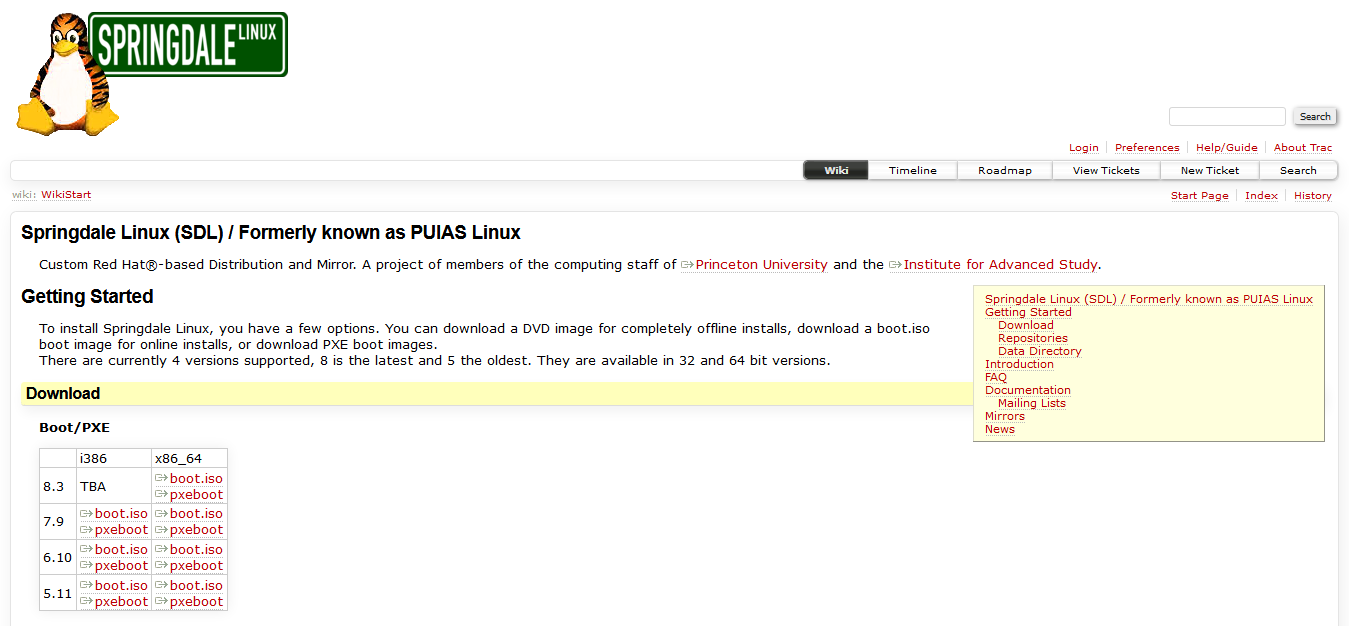Click the Springdale Linux license plate logo
Screen dimensions: 1349x626
click(x=186, y=44)
